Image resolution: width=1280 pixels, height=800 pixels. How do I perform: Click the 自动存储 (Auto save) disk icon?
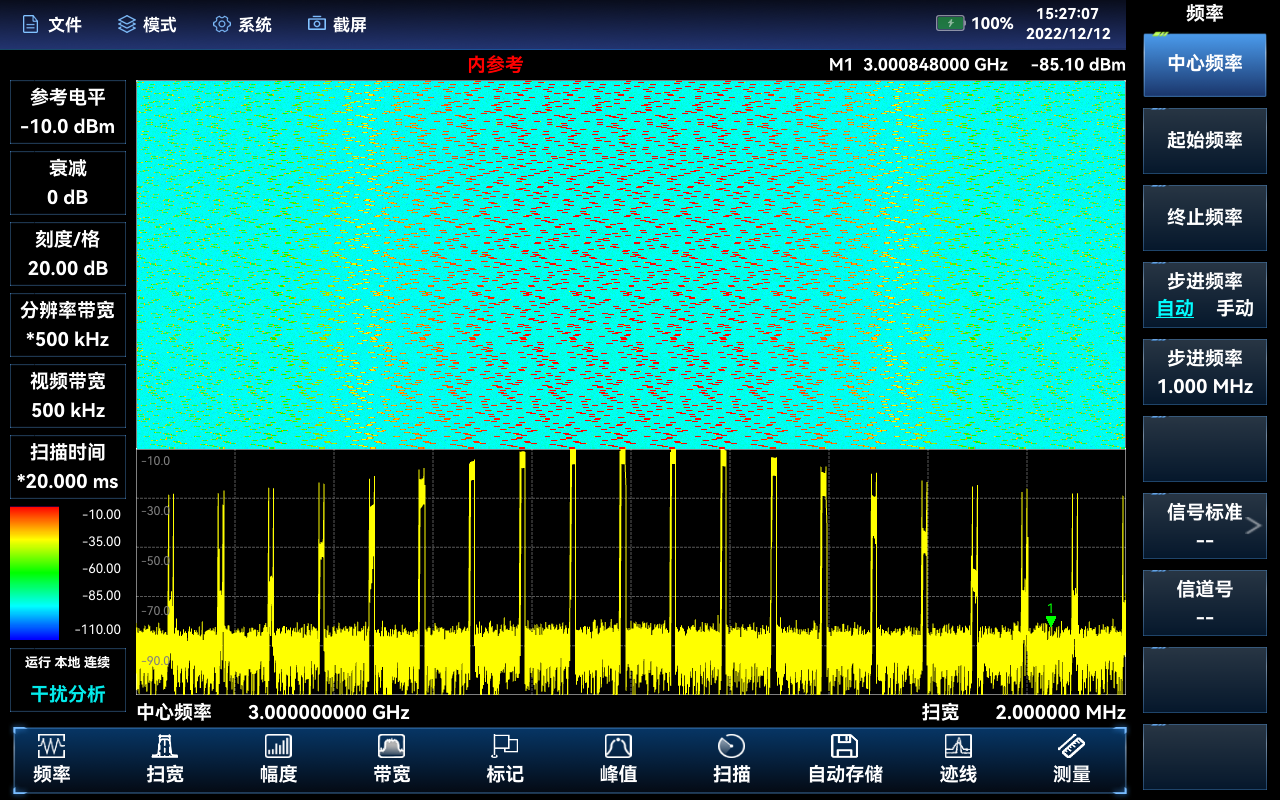click(x=845, y=747)
